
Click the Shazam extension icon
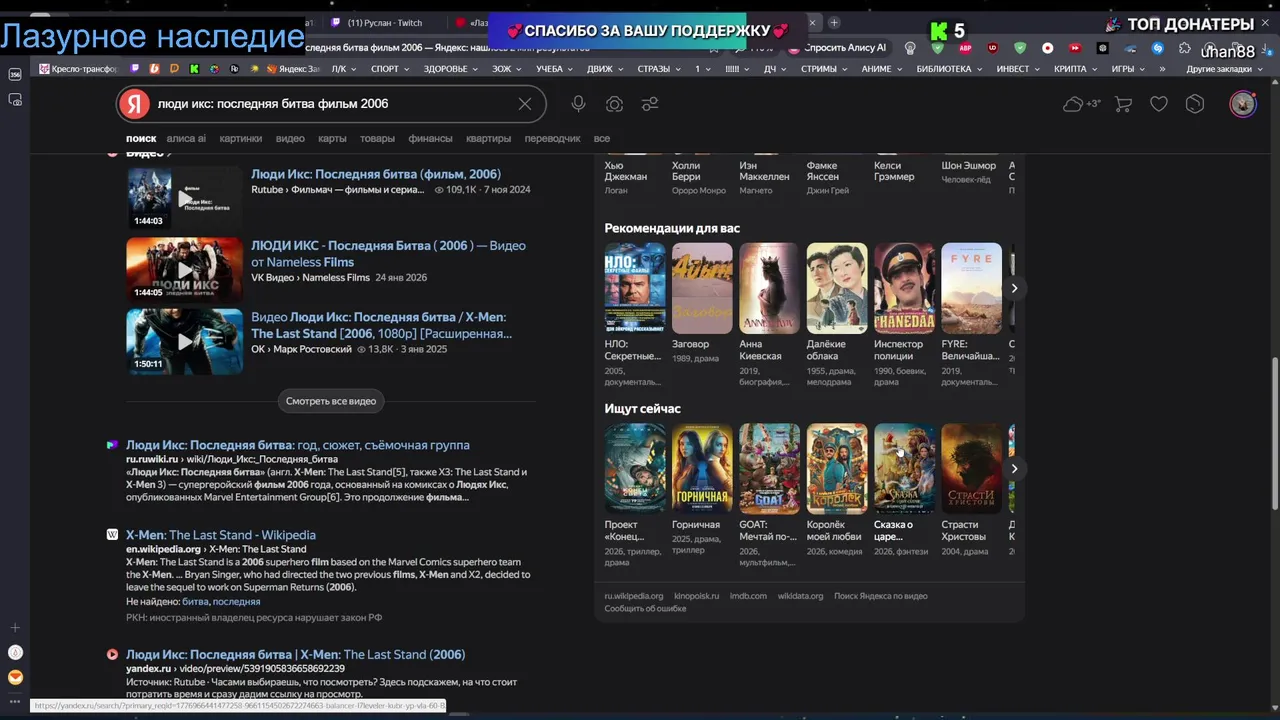pyautogui.click(x=1158, y=48)
